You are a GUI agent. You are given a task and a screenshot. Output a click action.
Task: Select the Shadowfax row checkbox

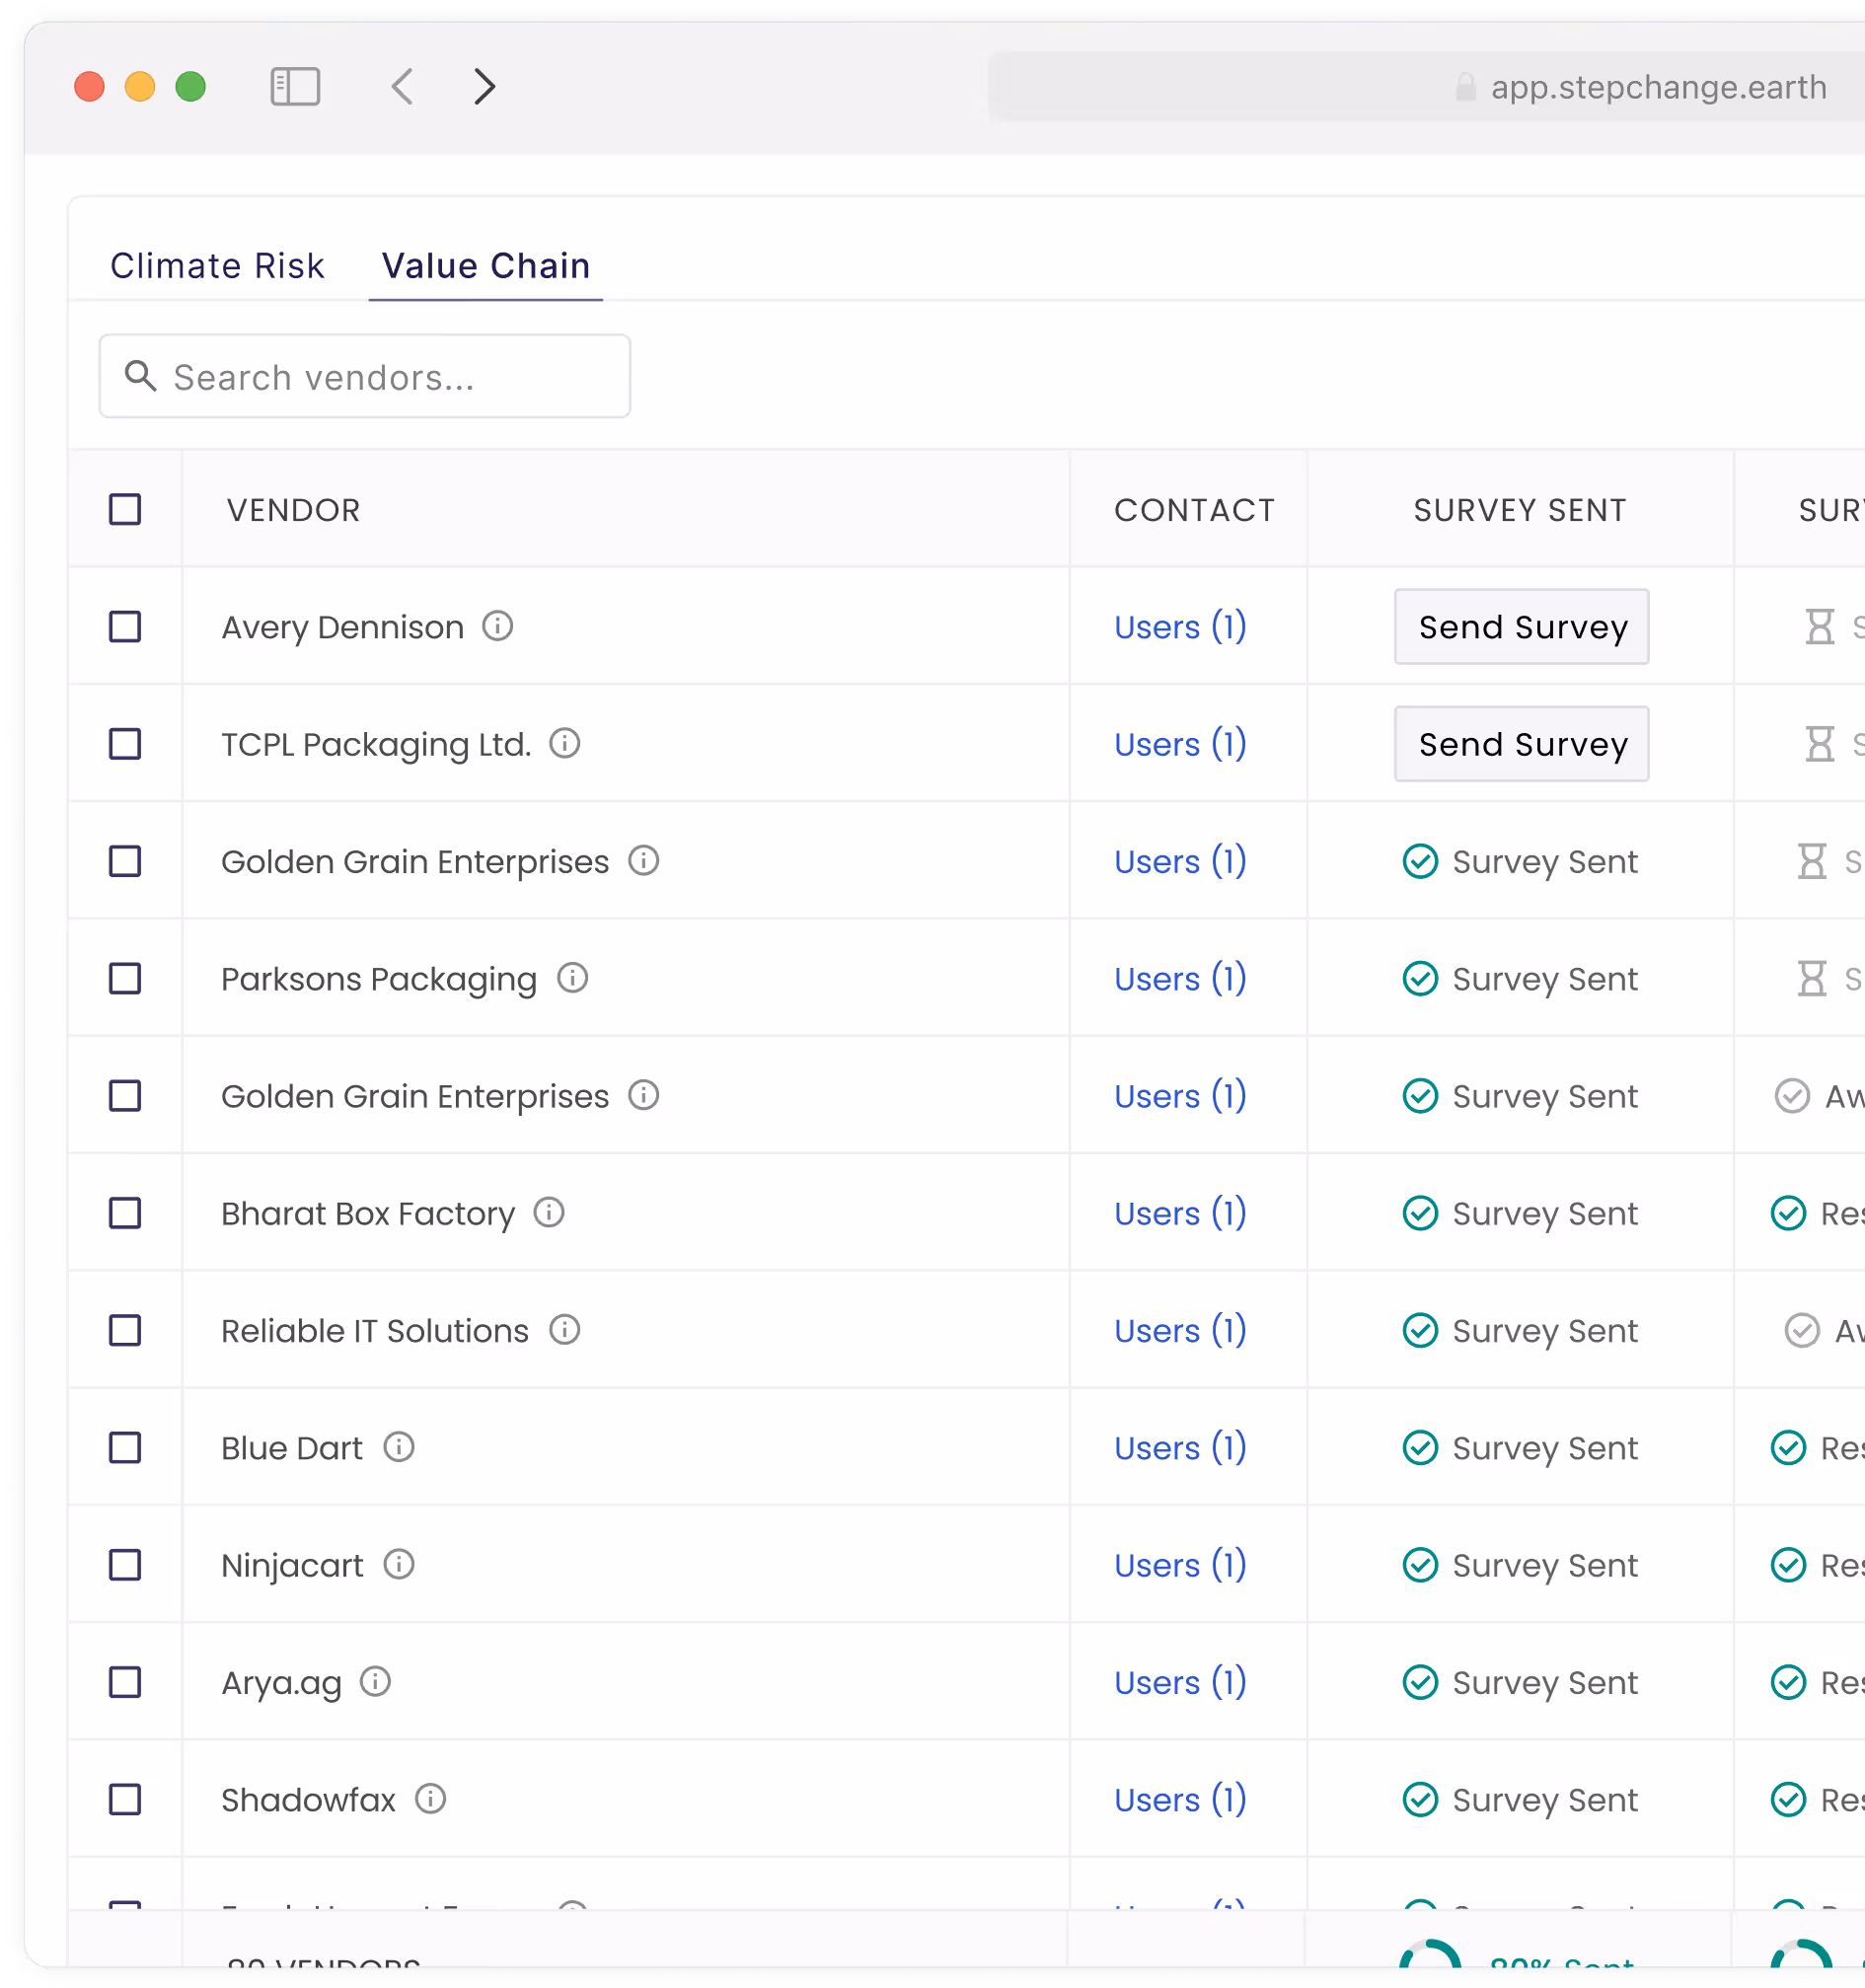tap(125, 1799)
